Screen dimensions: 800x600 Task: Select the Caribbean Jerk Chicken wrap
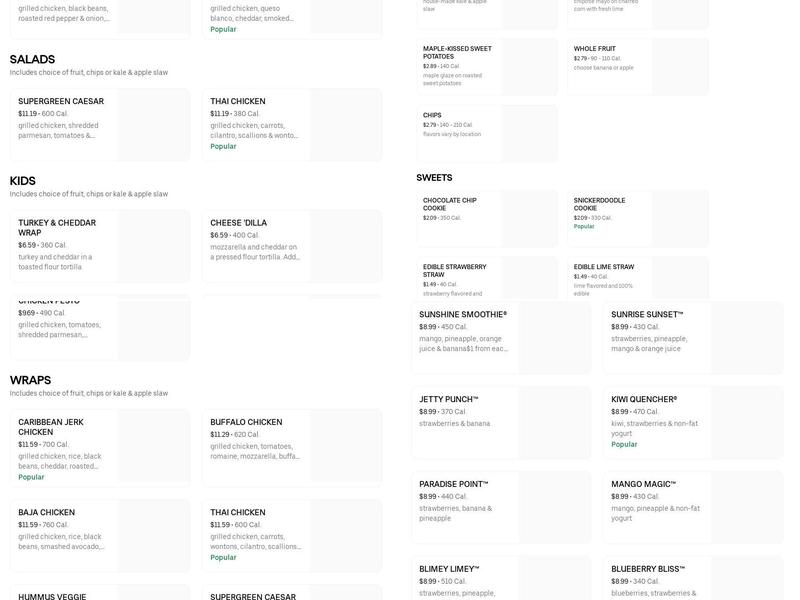99,448
